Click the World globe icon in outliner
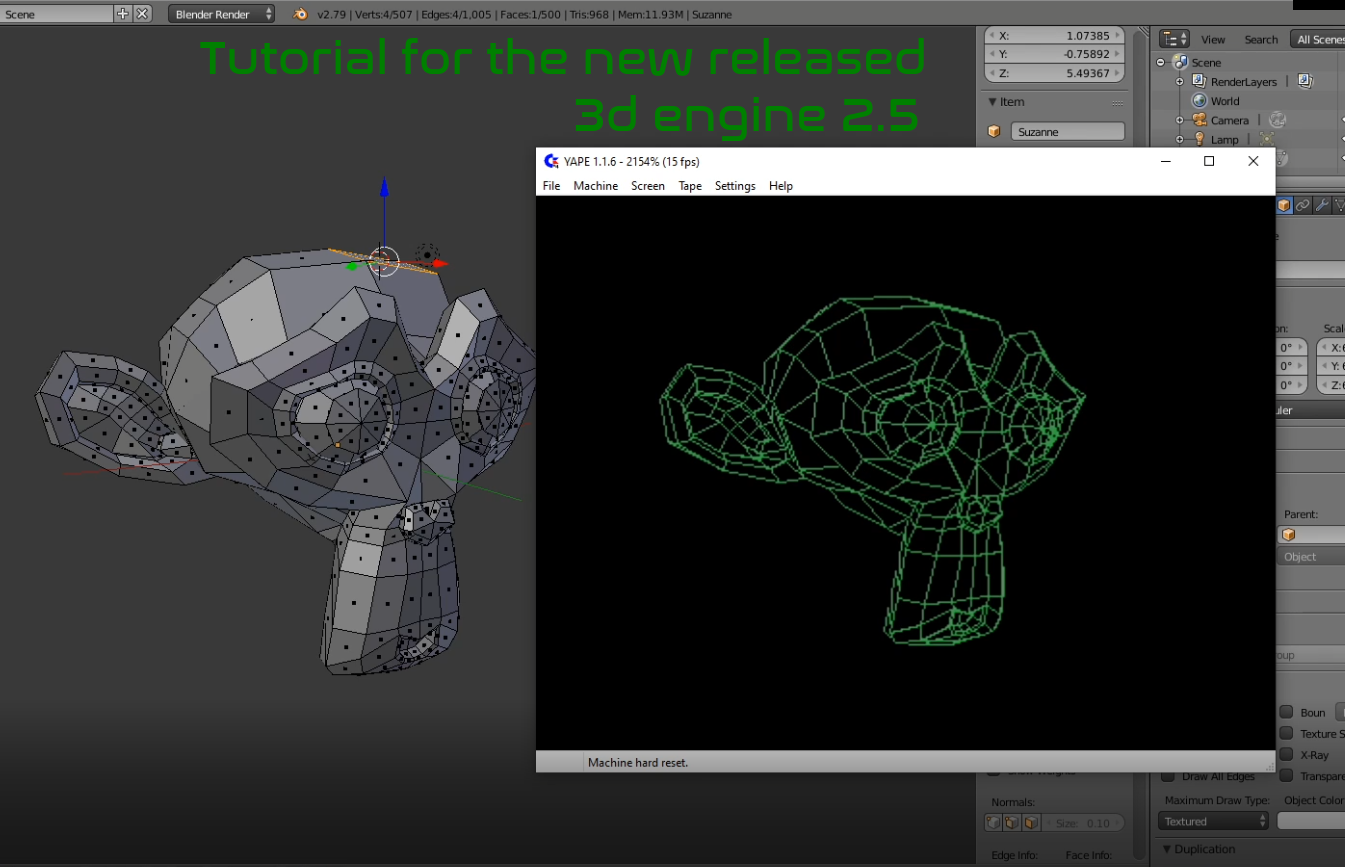Viewport: 1345px width, 867px height. [x=1200, y=101]
